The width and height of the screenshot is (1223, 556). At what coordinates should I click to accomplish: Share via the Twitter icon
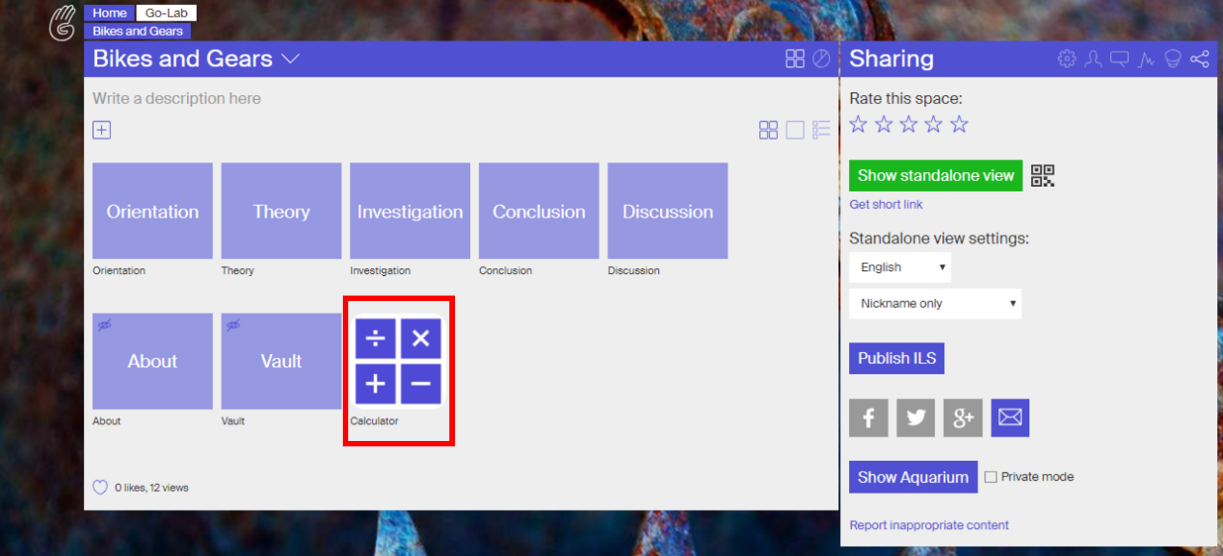[915, 418]
